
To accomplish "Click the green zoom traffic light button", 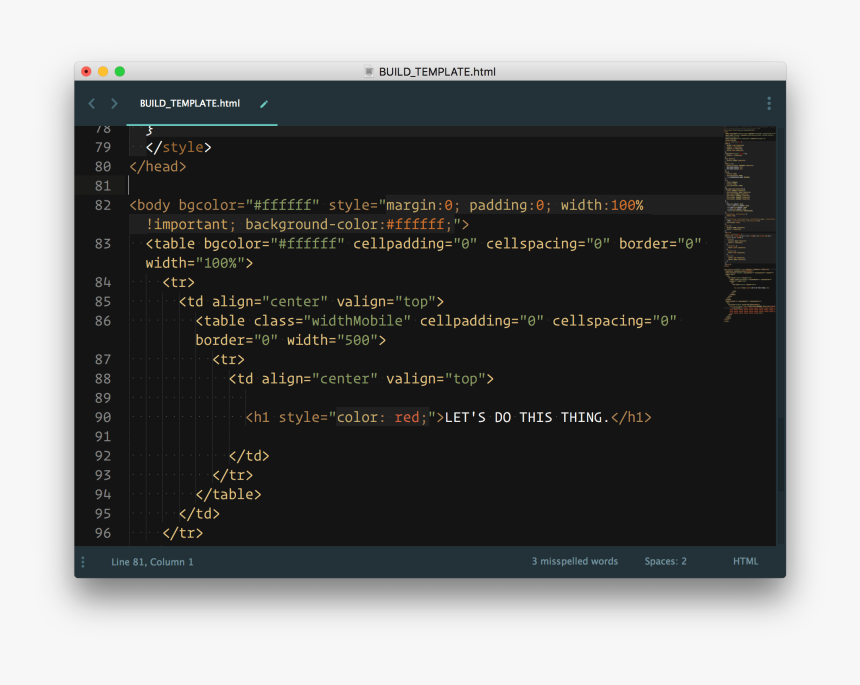I will [119, 71].
